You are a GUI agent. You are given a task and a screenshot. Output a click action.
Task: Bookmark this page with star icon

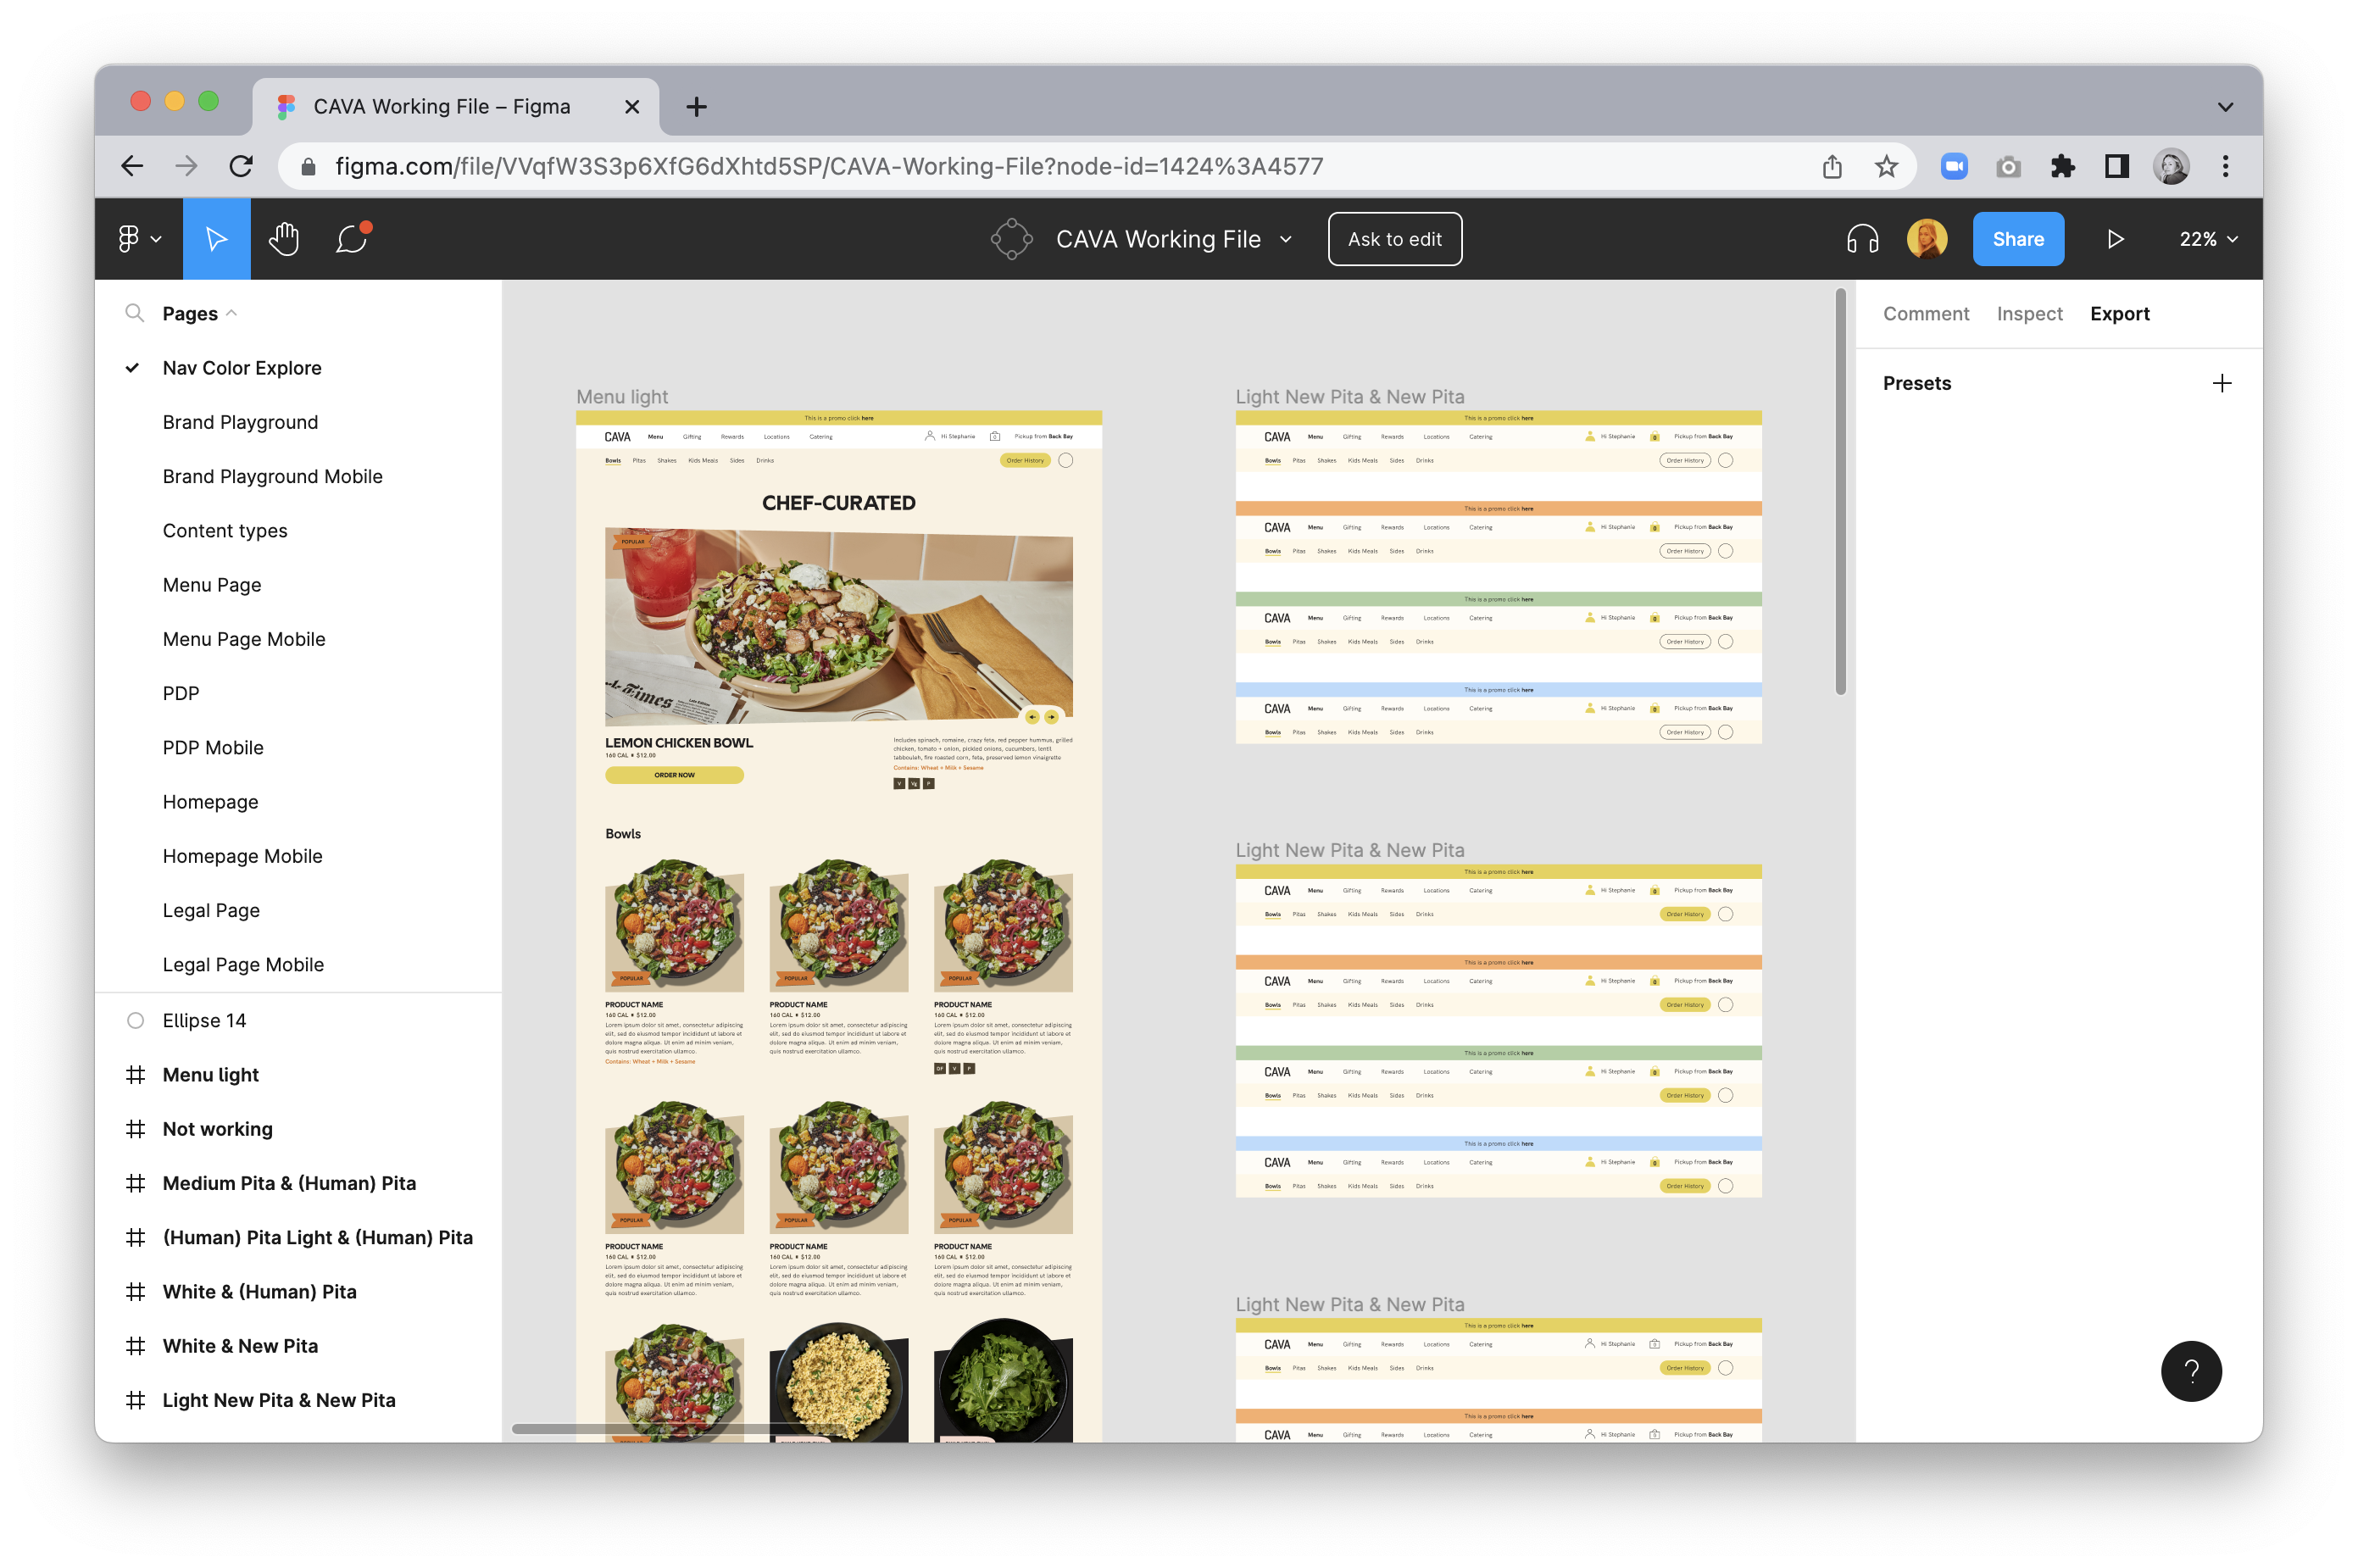tap(1885, 166)
